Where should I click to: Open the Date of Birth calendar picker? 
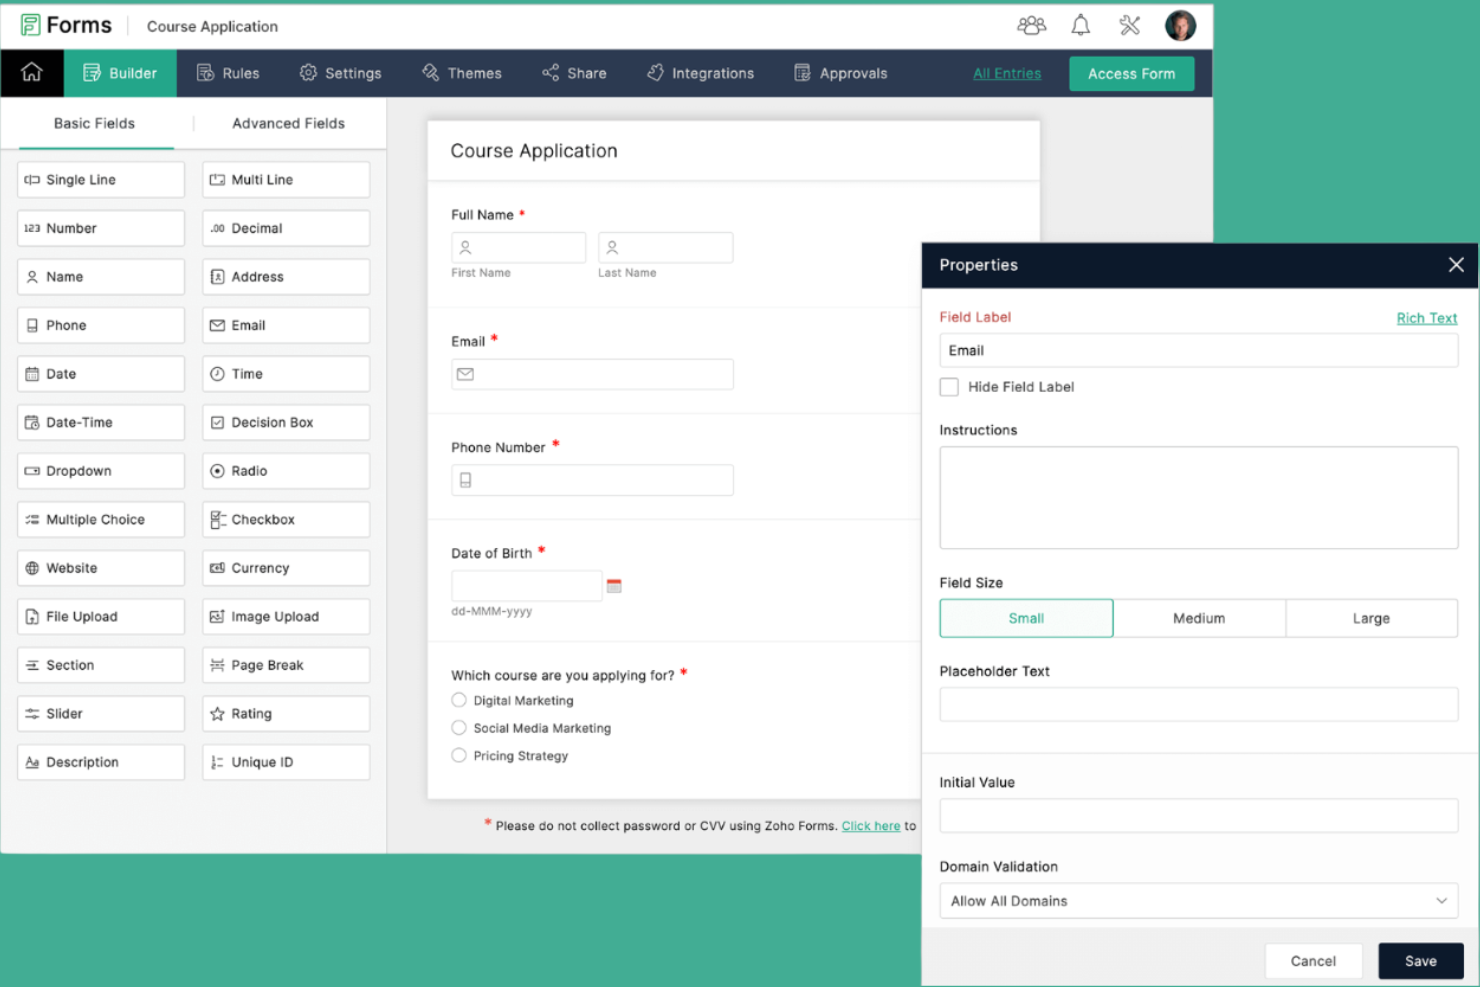(614, 586)
